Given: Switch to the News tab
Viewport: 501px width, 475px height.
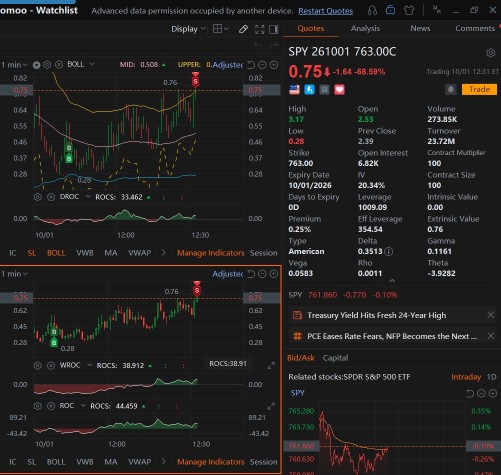Looking at the screenshot, I should (420, 28).
